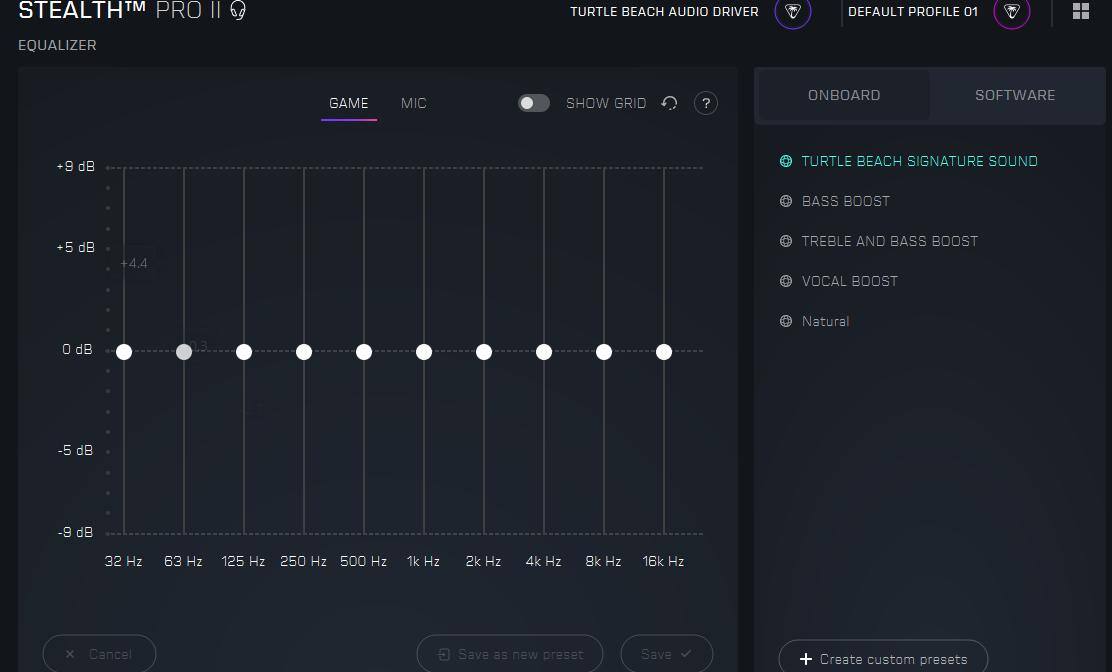Click the Turtle Beach Audio Driver label

(665, 12)
